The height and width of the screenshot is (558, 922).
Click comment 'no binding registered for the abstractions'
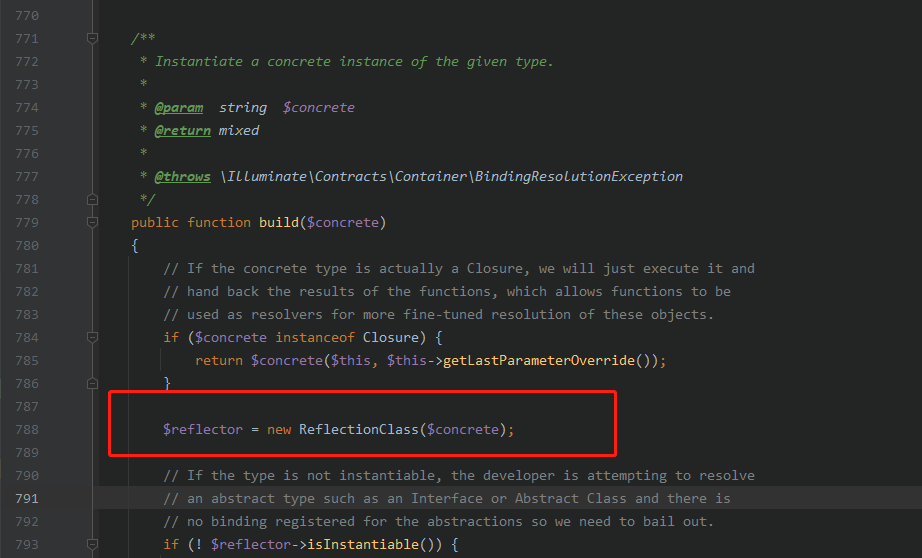tap(439, 522)
